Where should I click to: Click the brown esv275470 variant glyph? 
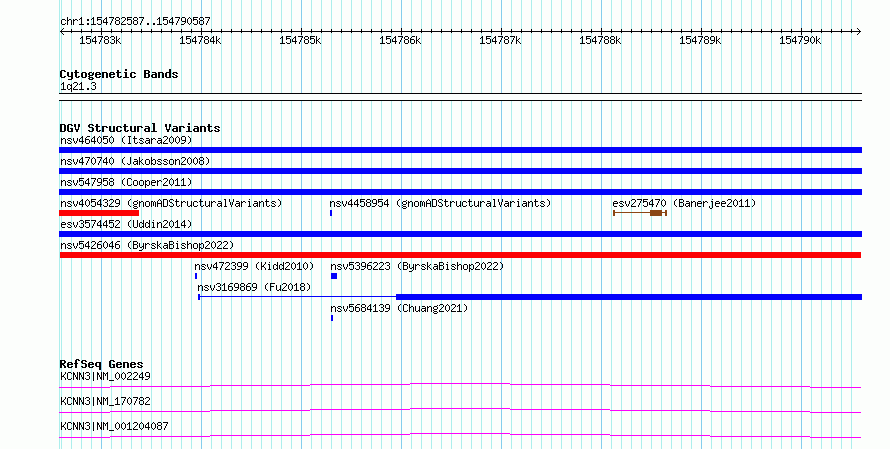[640, 213]
